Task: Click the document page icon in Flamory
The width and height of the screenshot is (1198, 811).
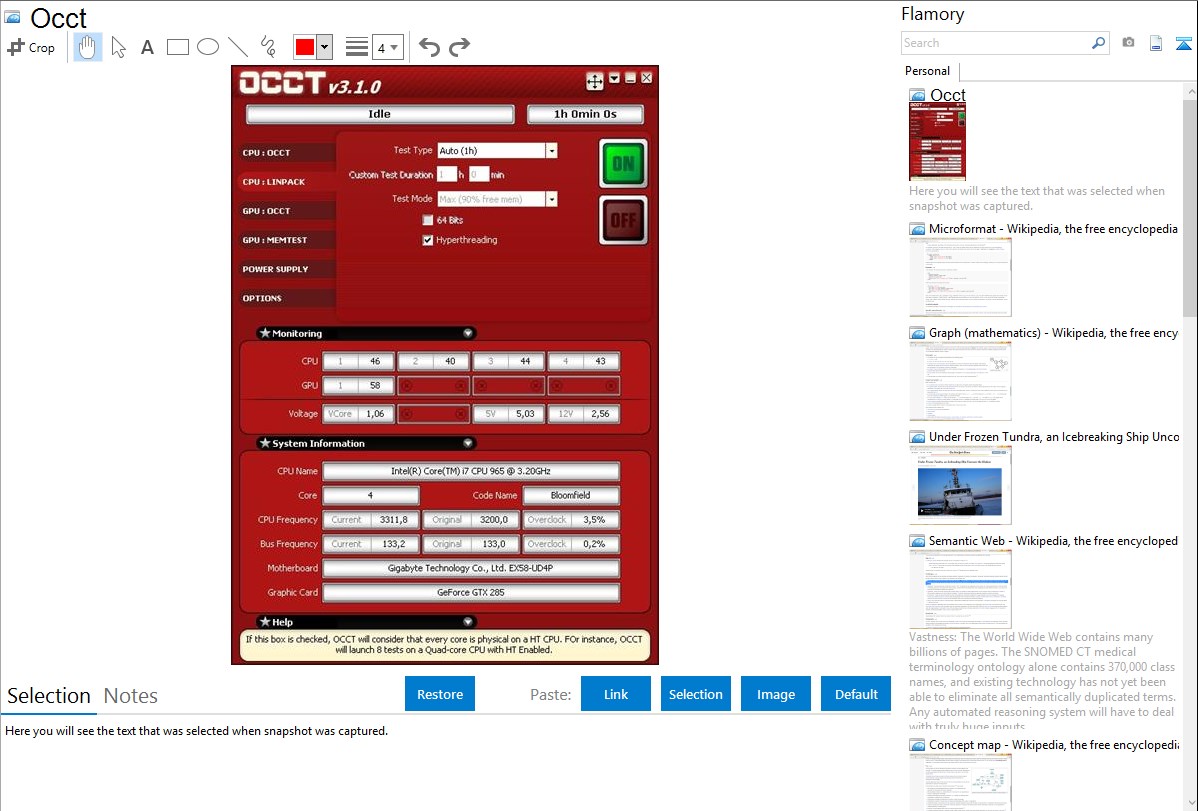Action: click(x=1156, y=43)
